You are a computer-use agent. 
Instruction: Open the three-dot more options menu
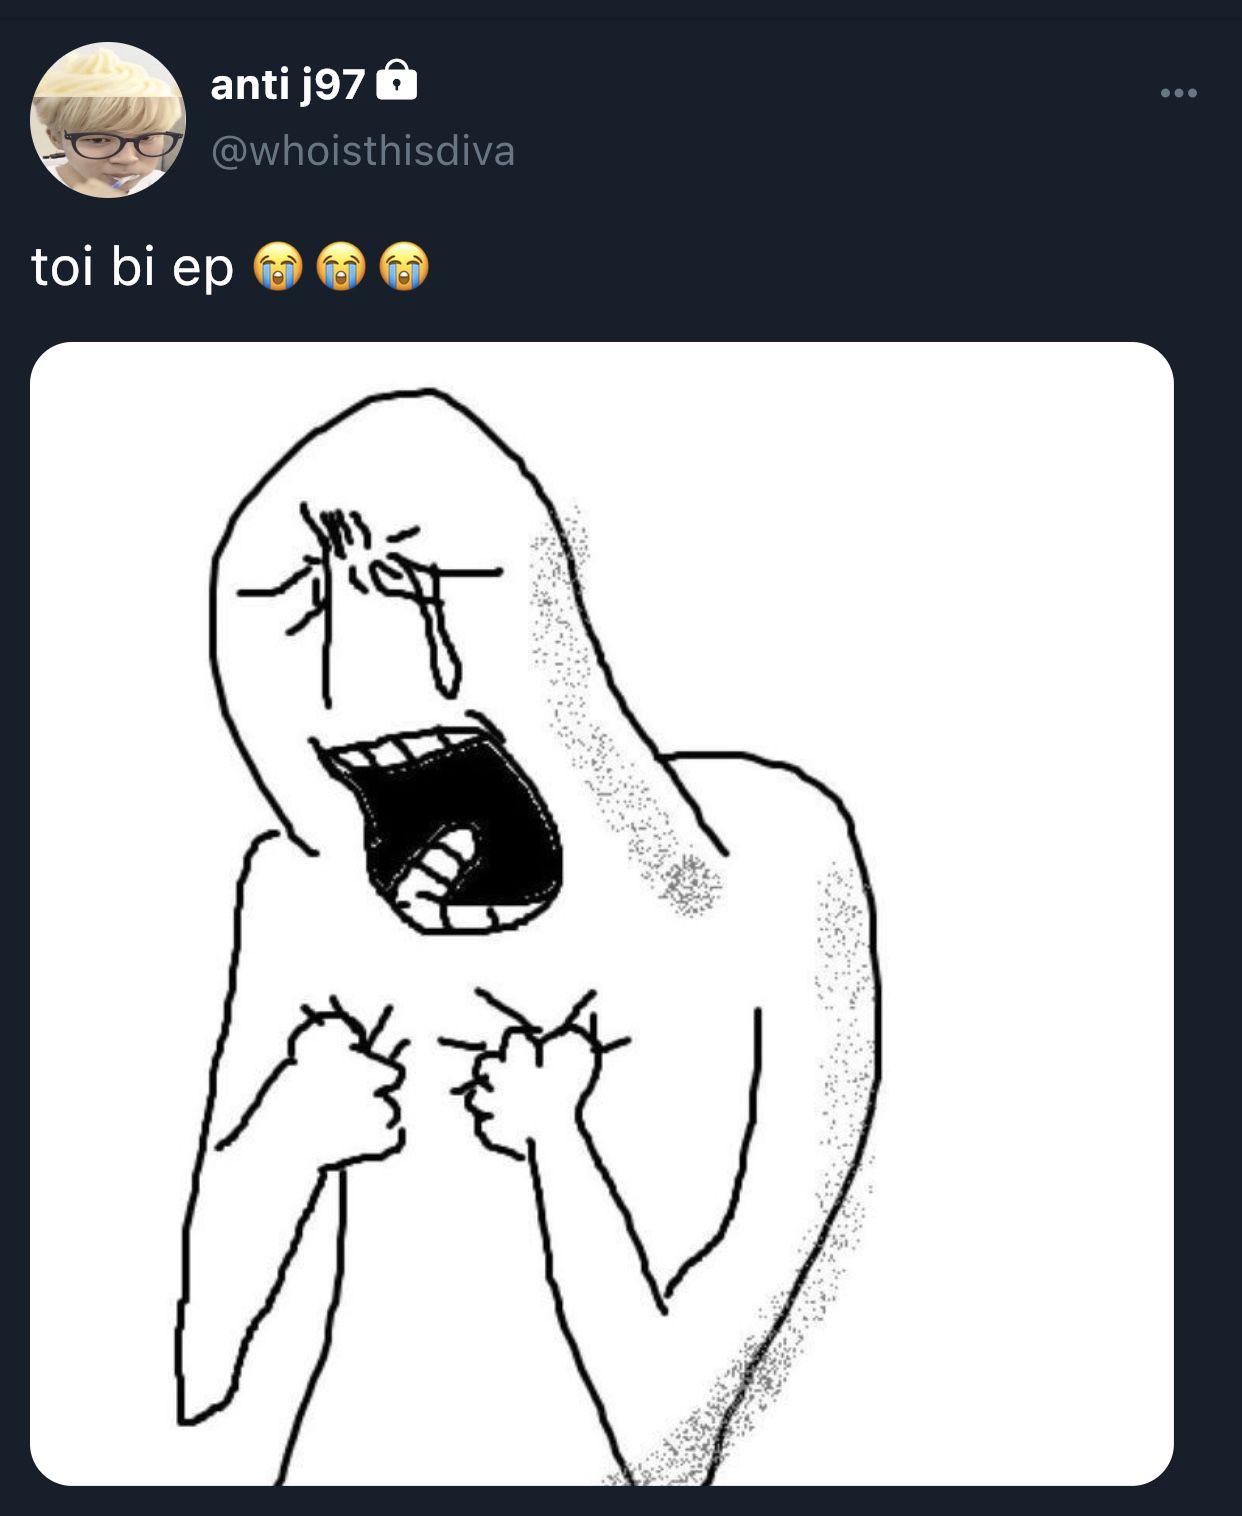pos(1178,94)
